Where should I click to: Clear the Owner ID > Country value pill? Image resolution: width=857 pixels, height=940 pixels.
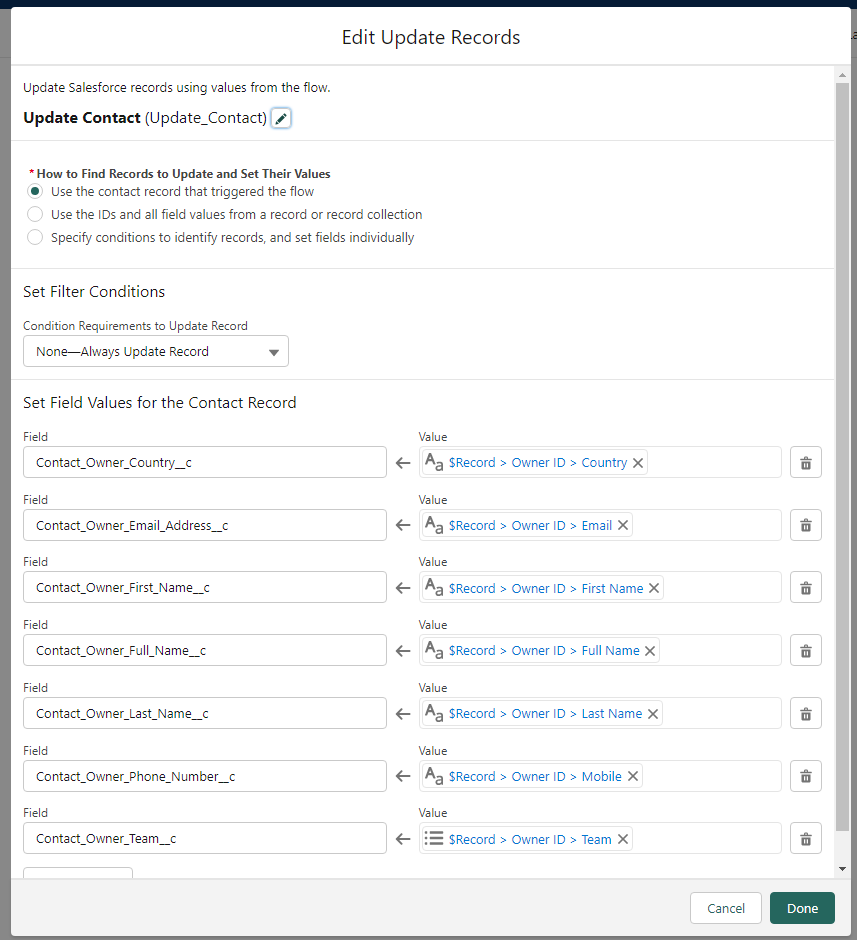[638, 463]
